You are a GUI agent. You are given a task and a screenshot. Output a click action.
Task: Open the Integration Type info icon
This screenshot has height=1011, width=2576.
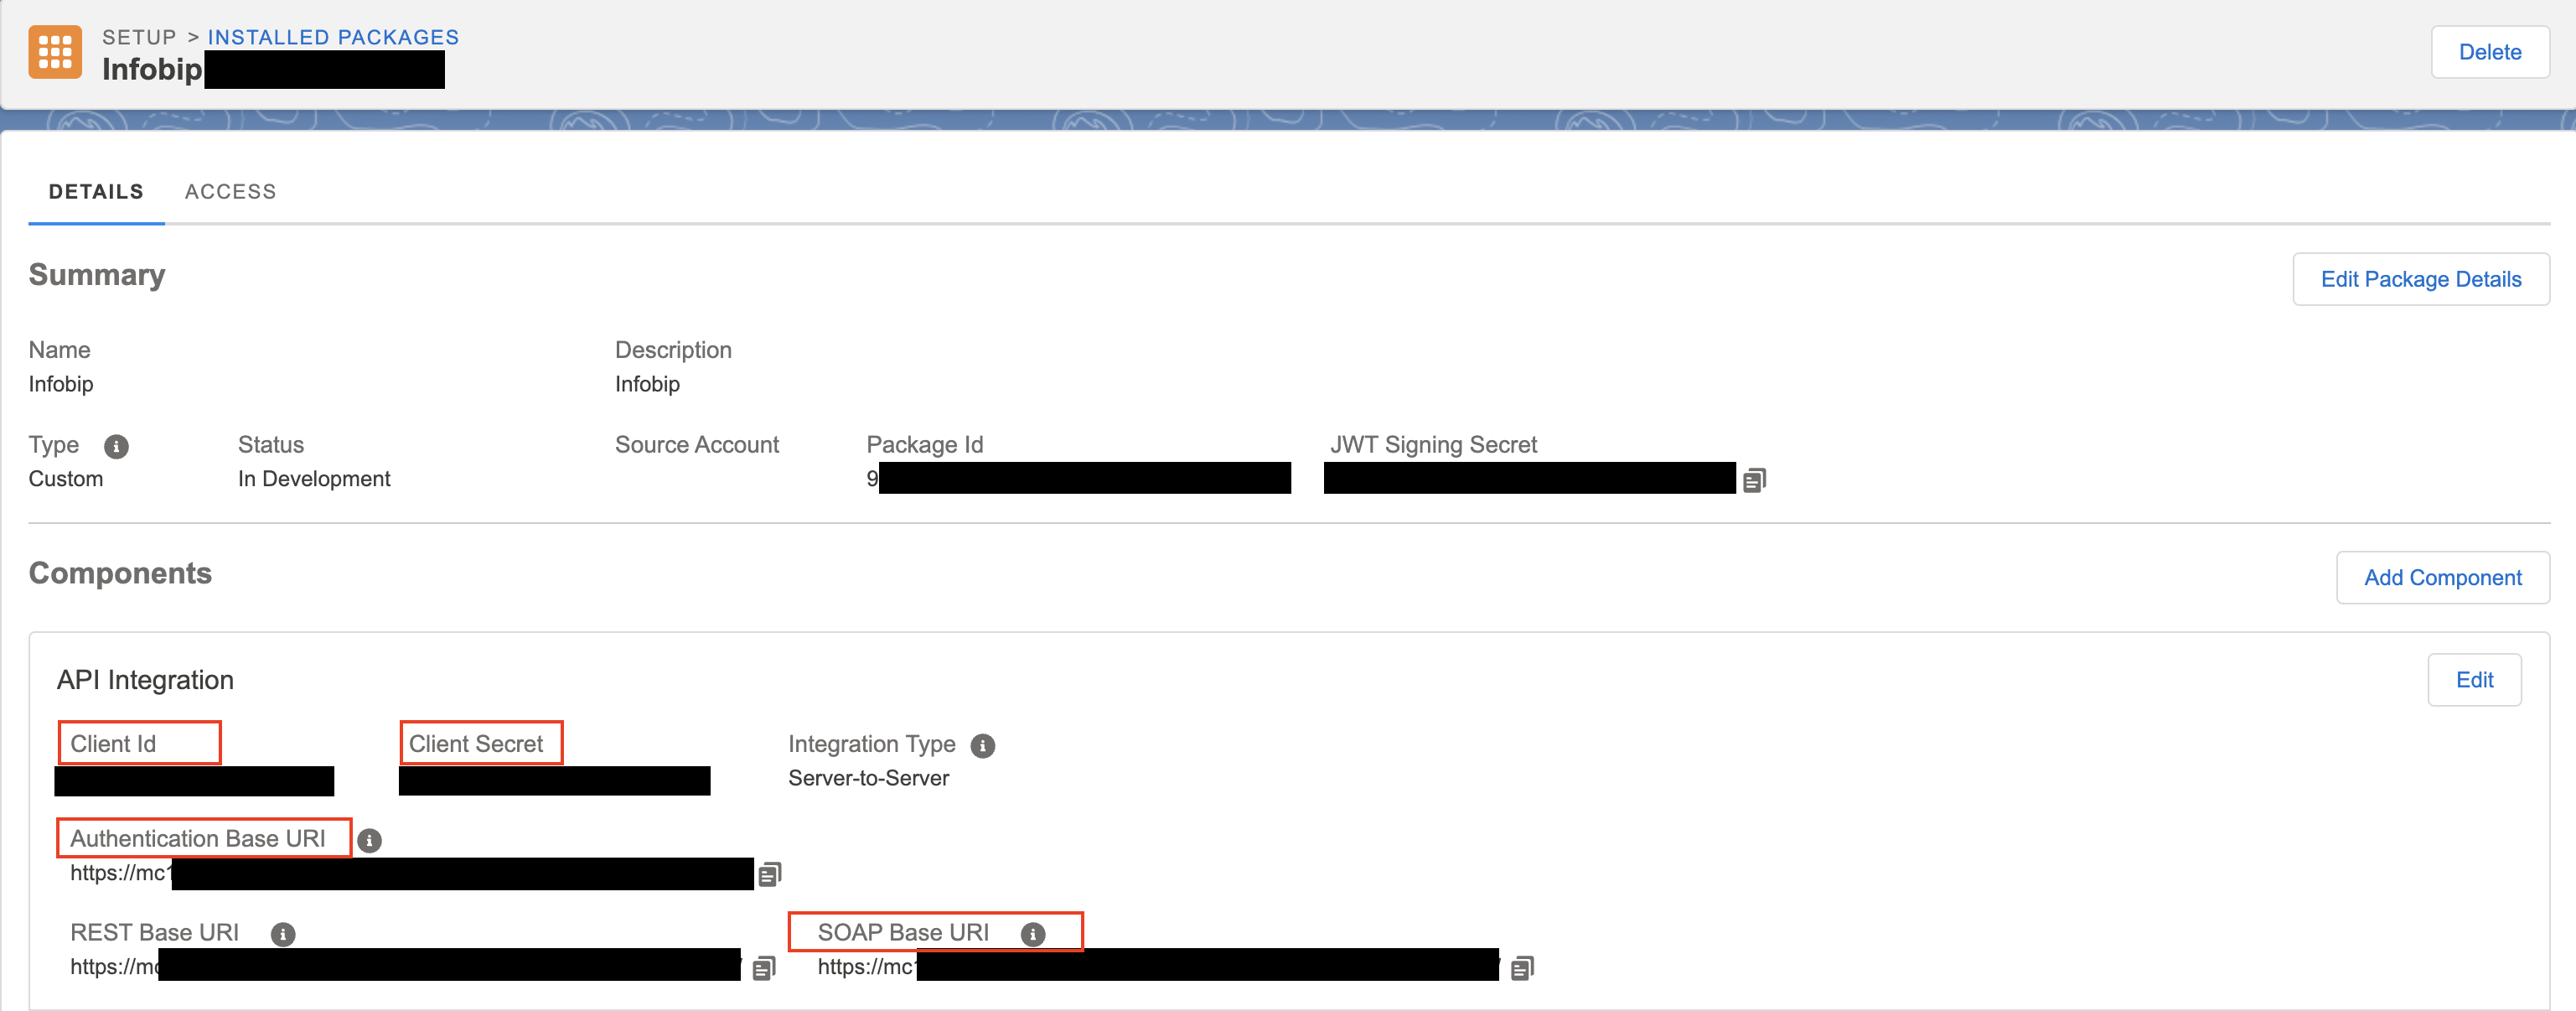tap(984, 745)
